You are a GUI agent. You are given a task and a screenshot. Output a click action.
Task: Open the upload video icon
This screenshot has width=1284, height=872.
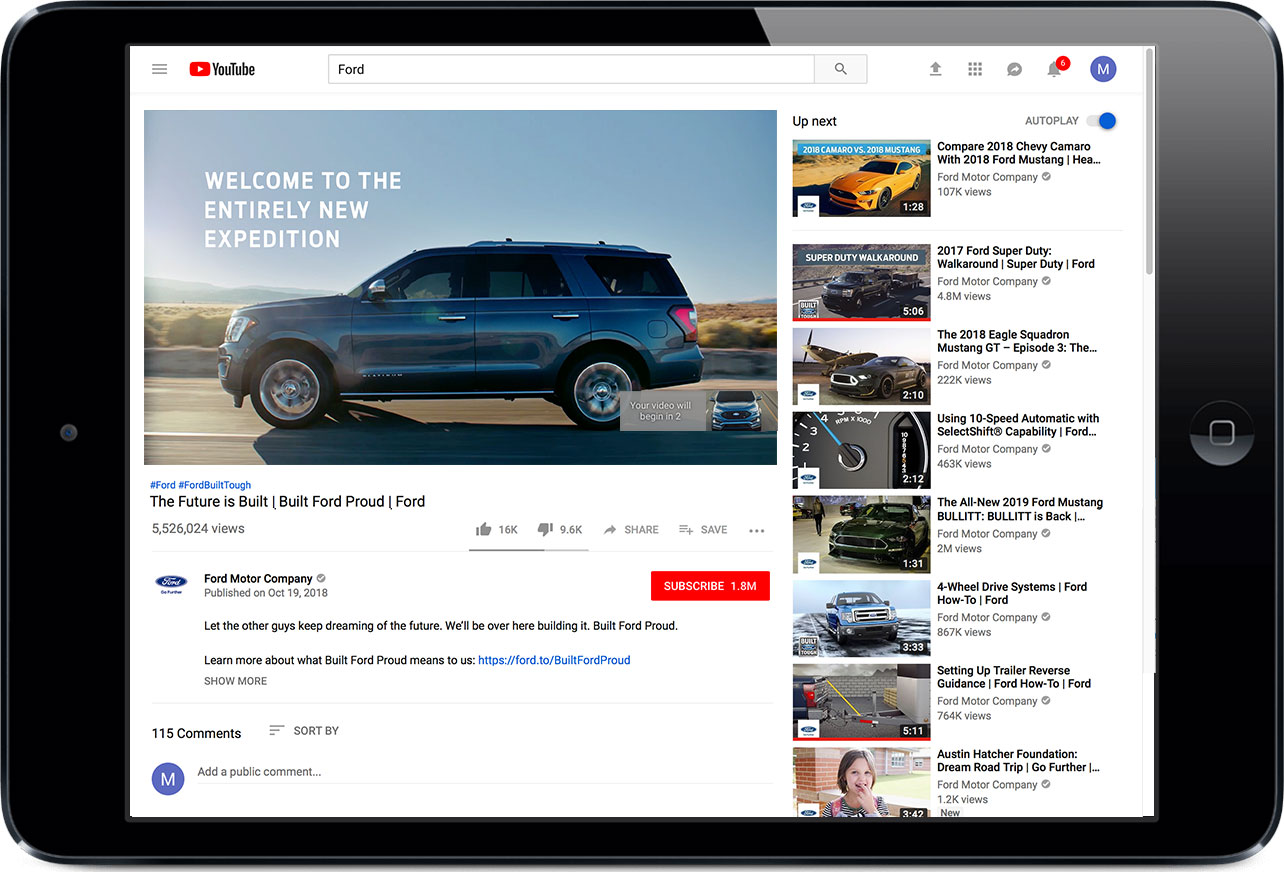pyautogui.click(x=935, y=69)
